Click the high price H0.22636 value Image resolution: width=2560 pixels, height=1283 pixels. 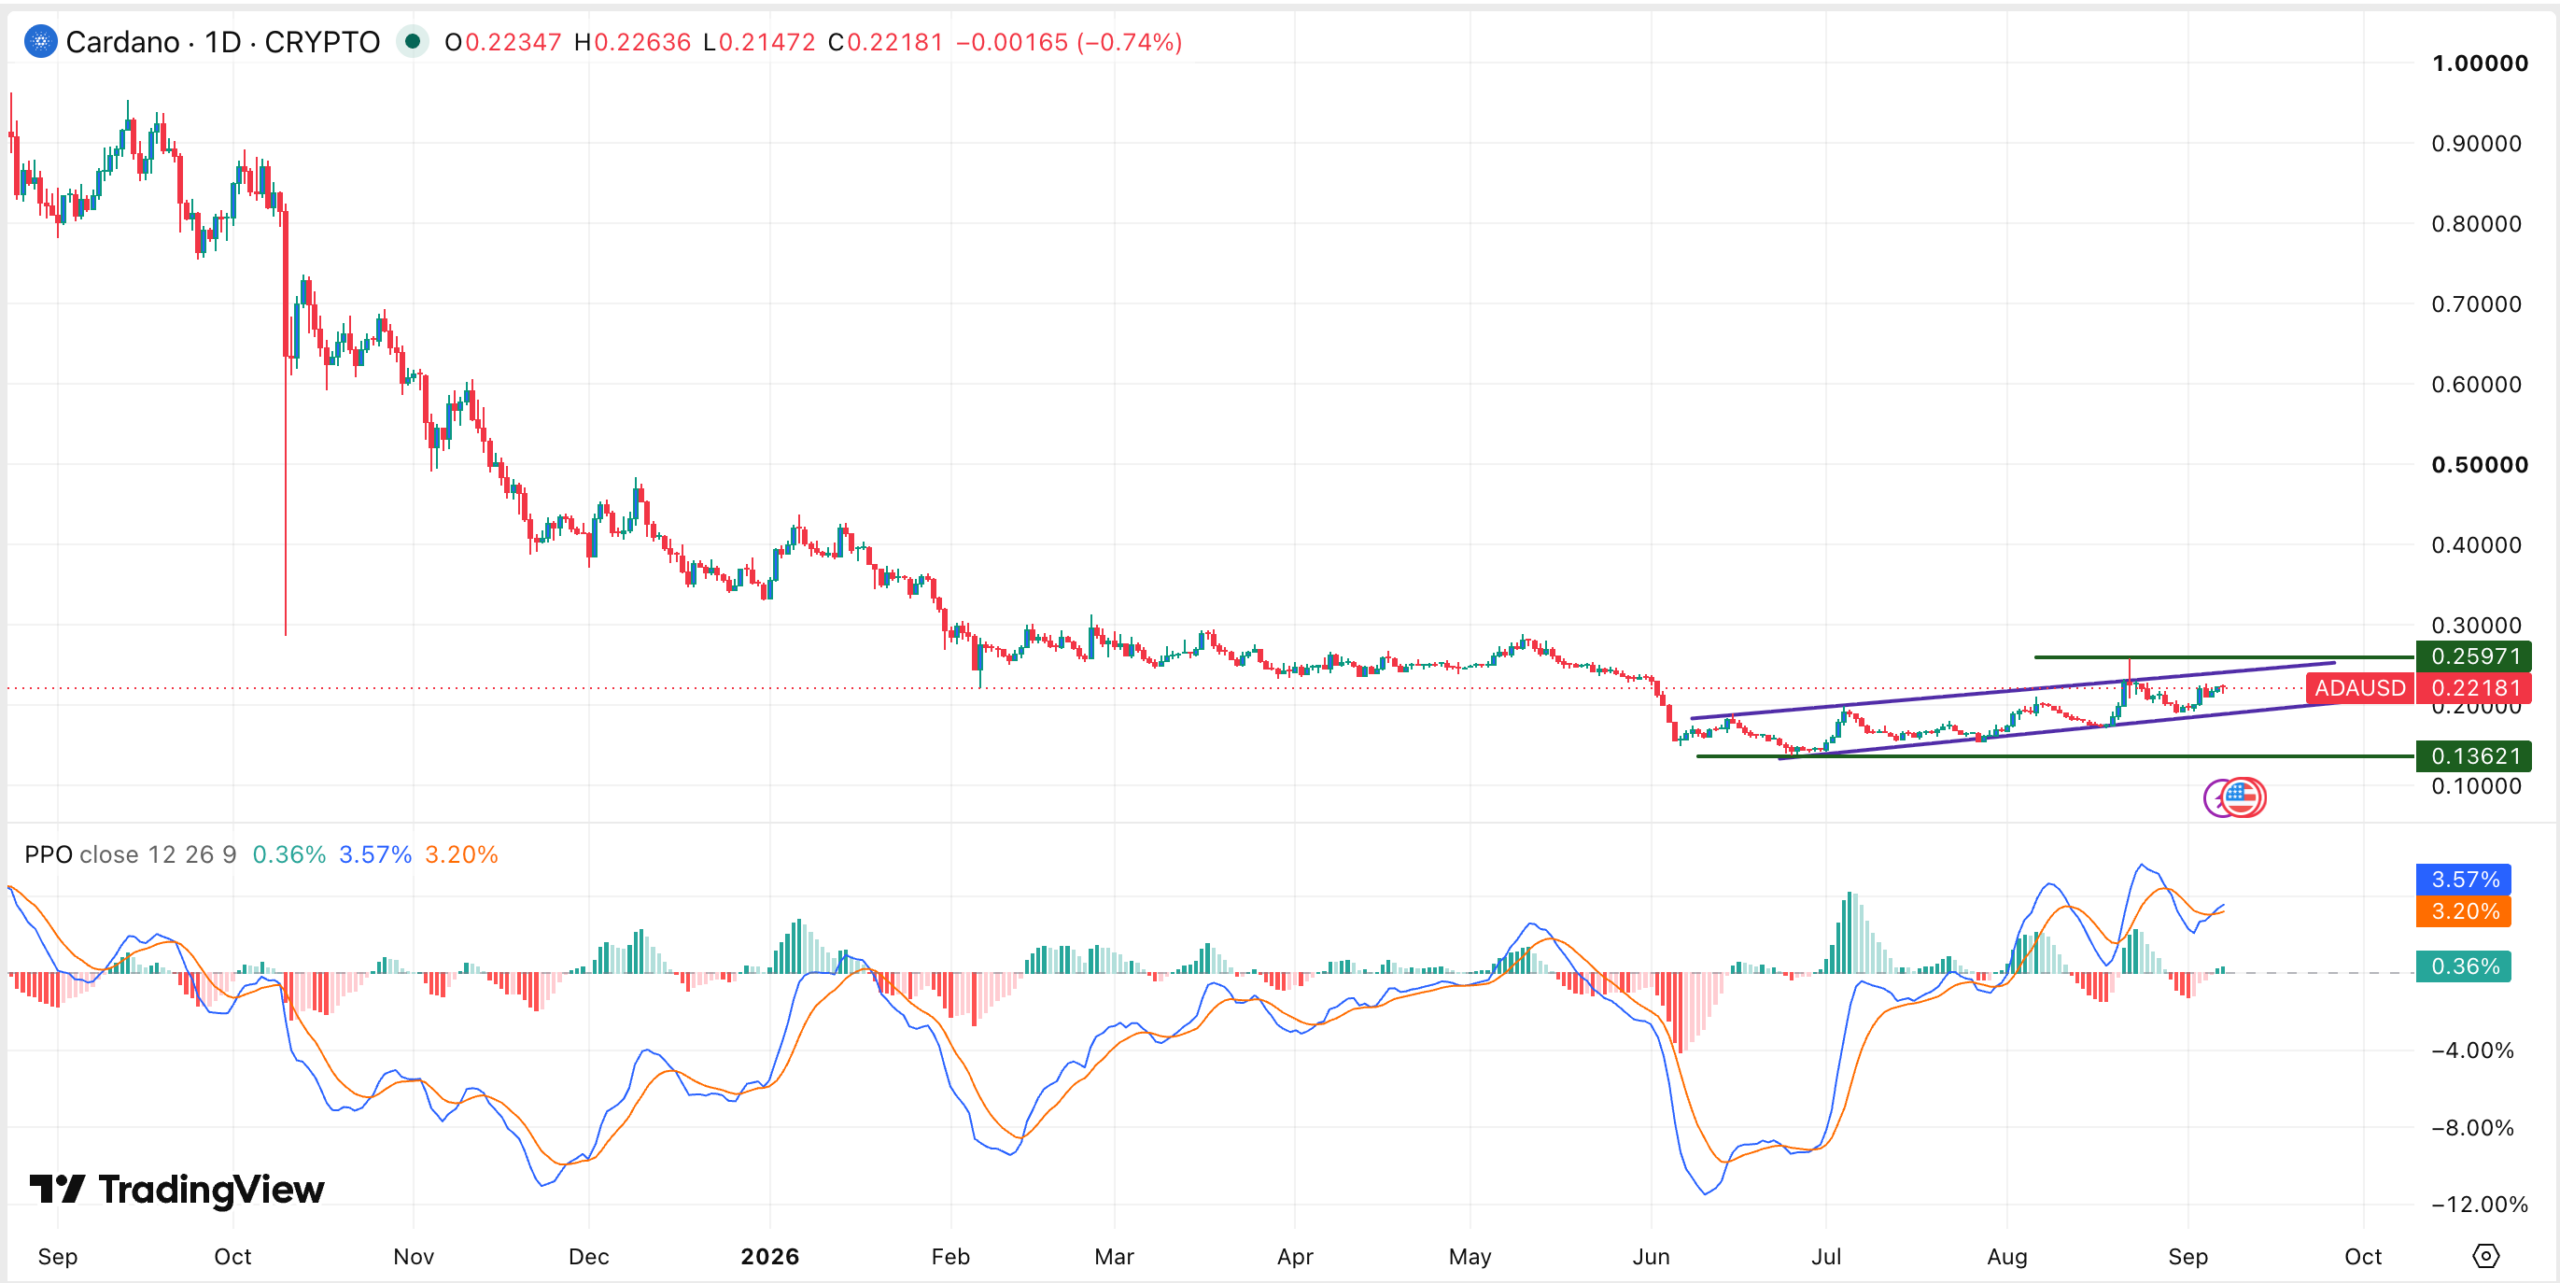632,42
